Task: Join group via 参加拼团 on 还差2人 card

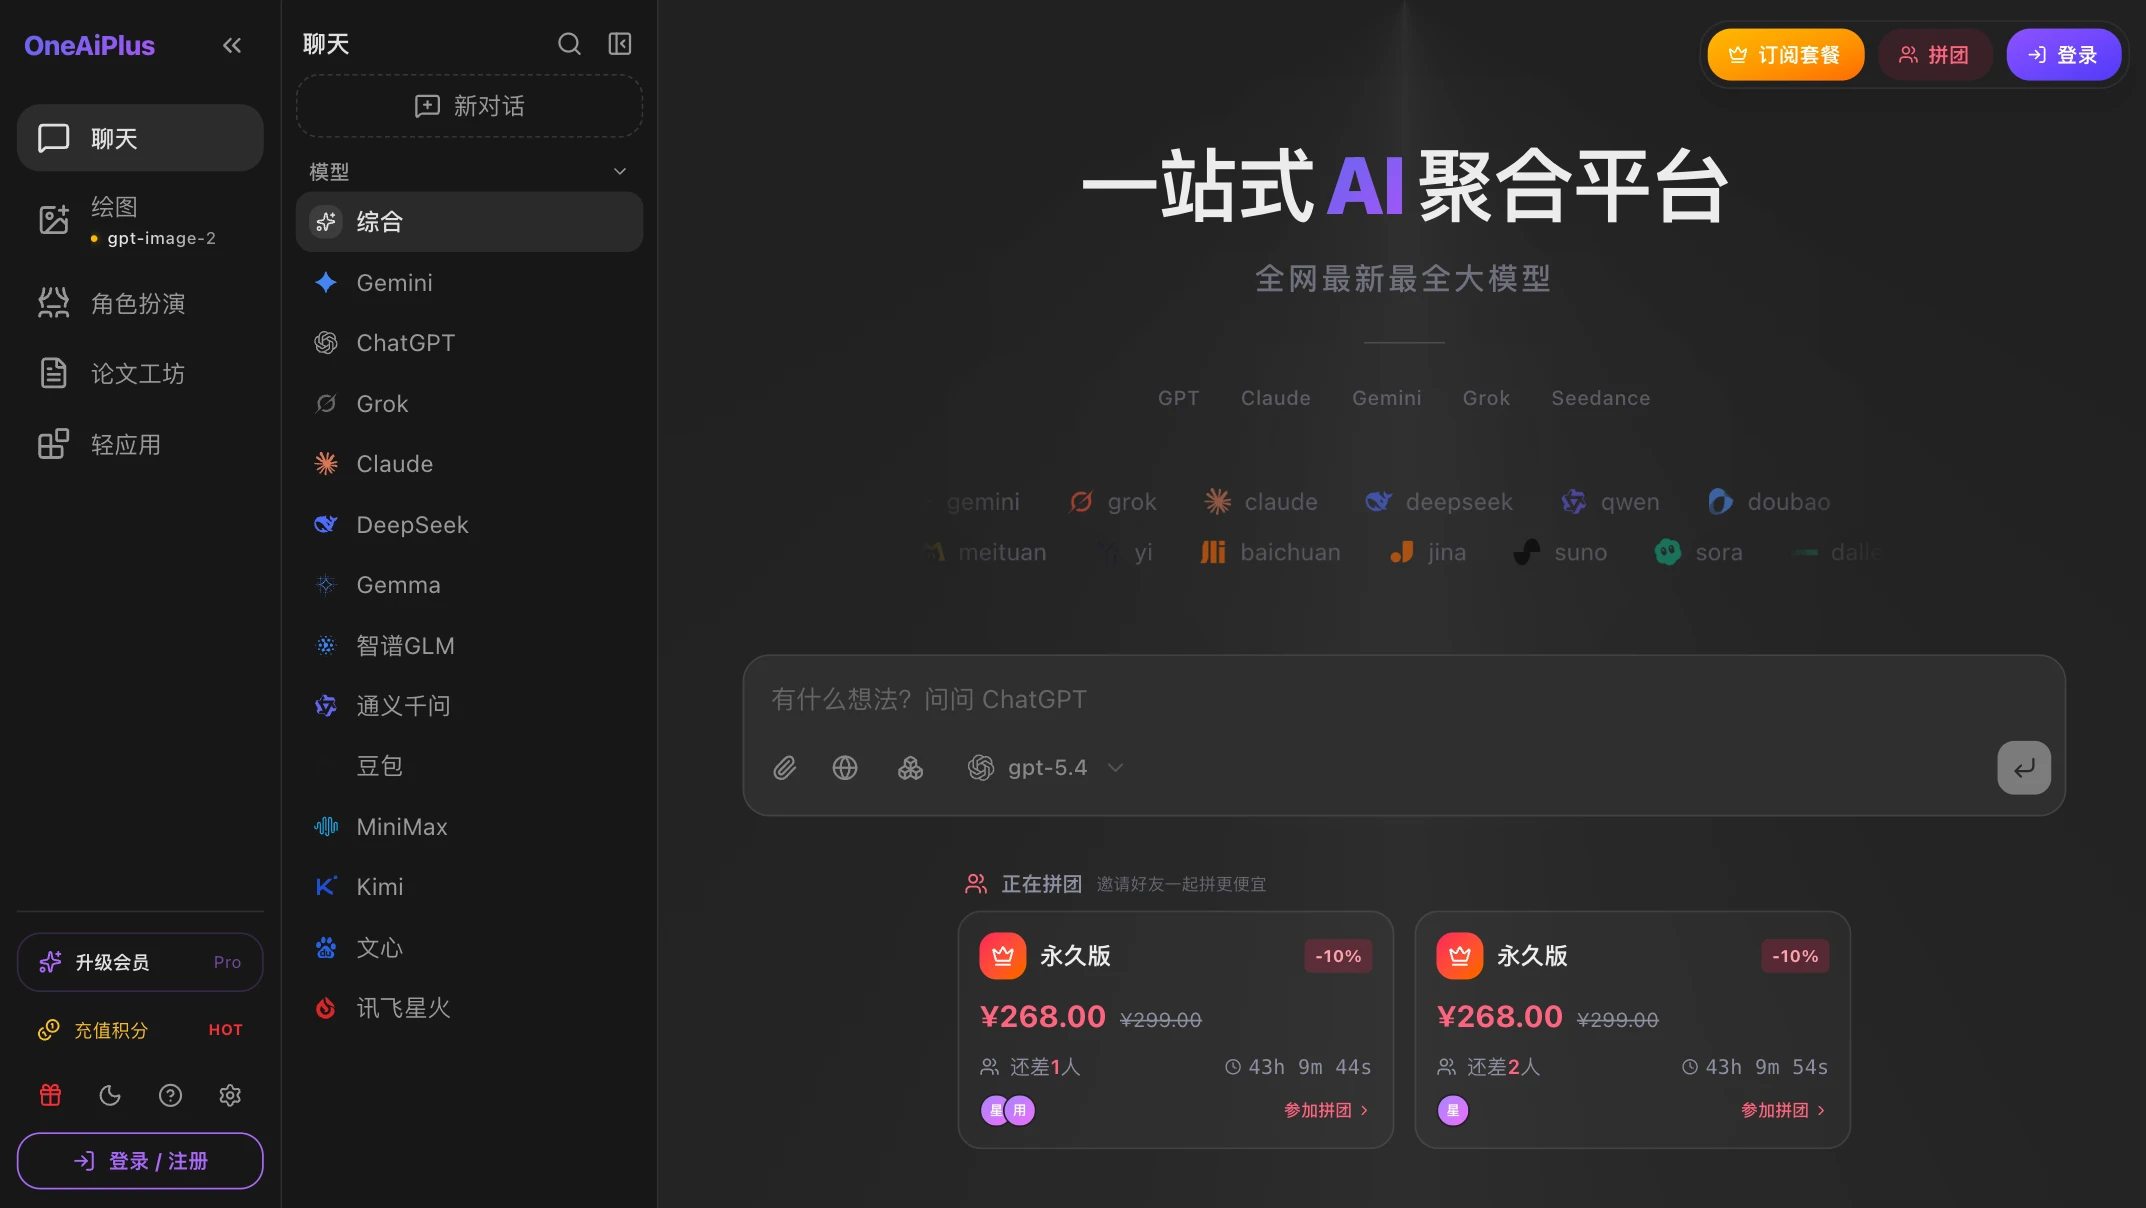Action: 1784,1110
